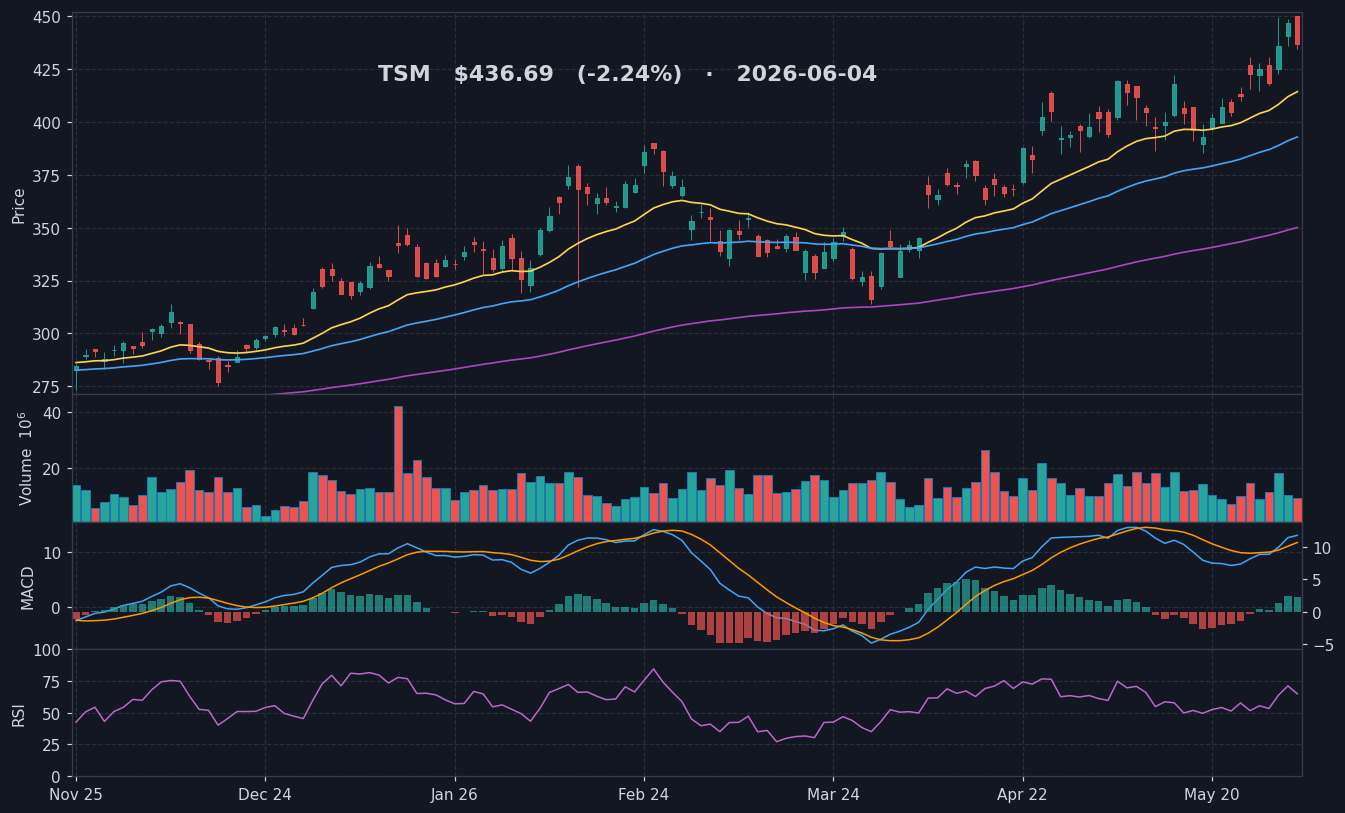This screenshot has height=813, width=1345.
Task: Click the tallest volume bar near 43 million
Action: [398, 464]
